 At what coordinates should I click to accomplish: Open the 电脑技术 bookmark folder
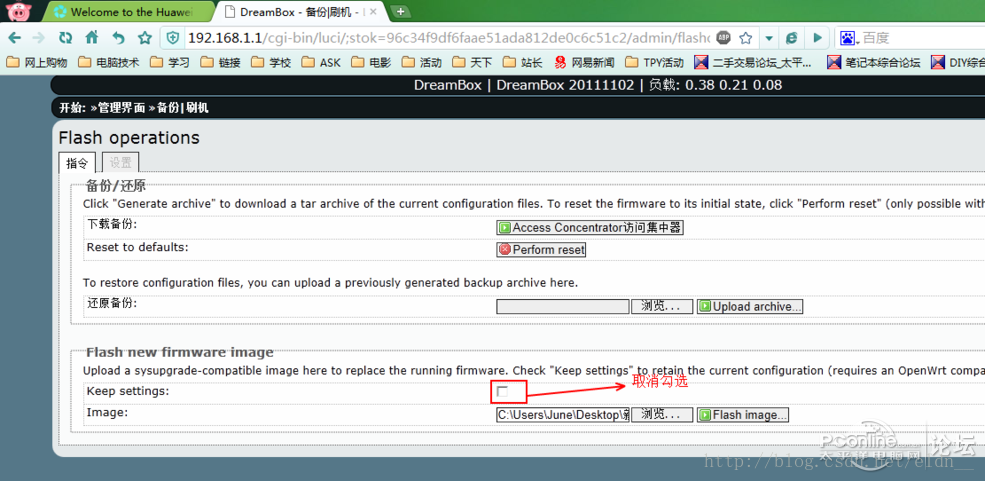pos(108,62)
